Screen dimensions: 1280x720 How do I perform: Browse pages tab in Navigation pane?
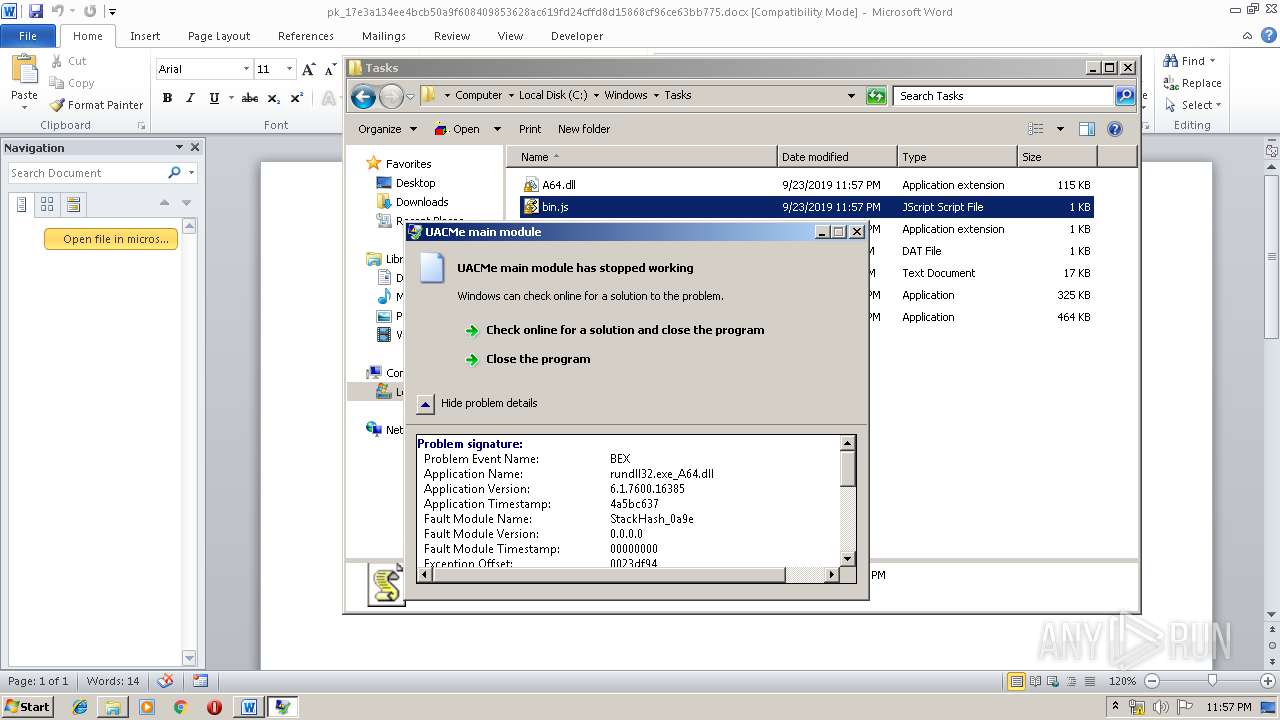(47, 204)
